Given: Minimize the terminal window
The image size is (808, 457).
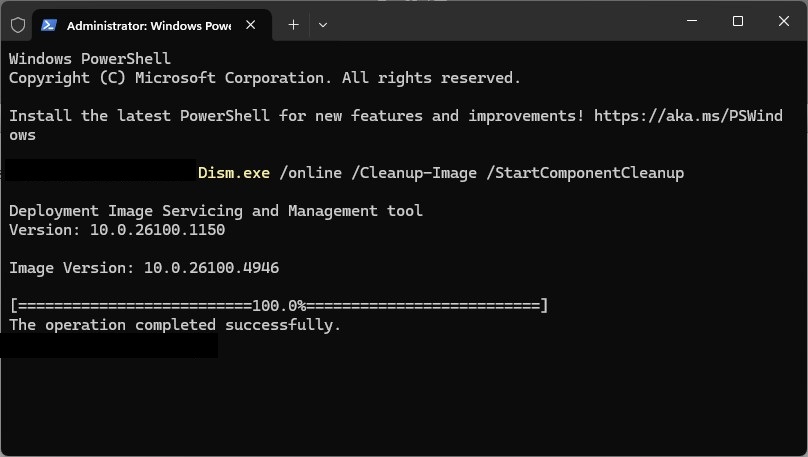Looking at the screenshot, I should 692,21.
